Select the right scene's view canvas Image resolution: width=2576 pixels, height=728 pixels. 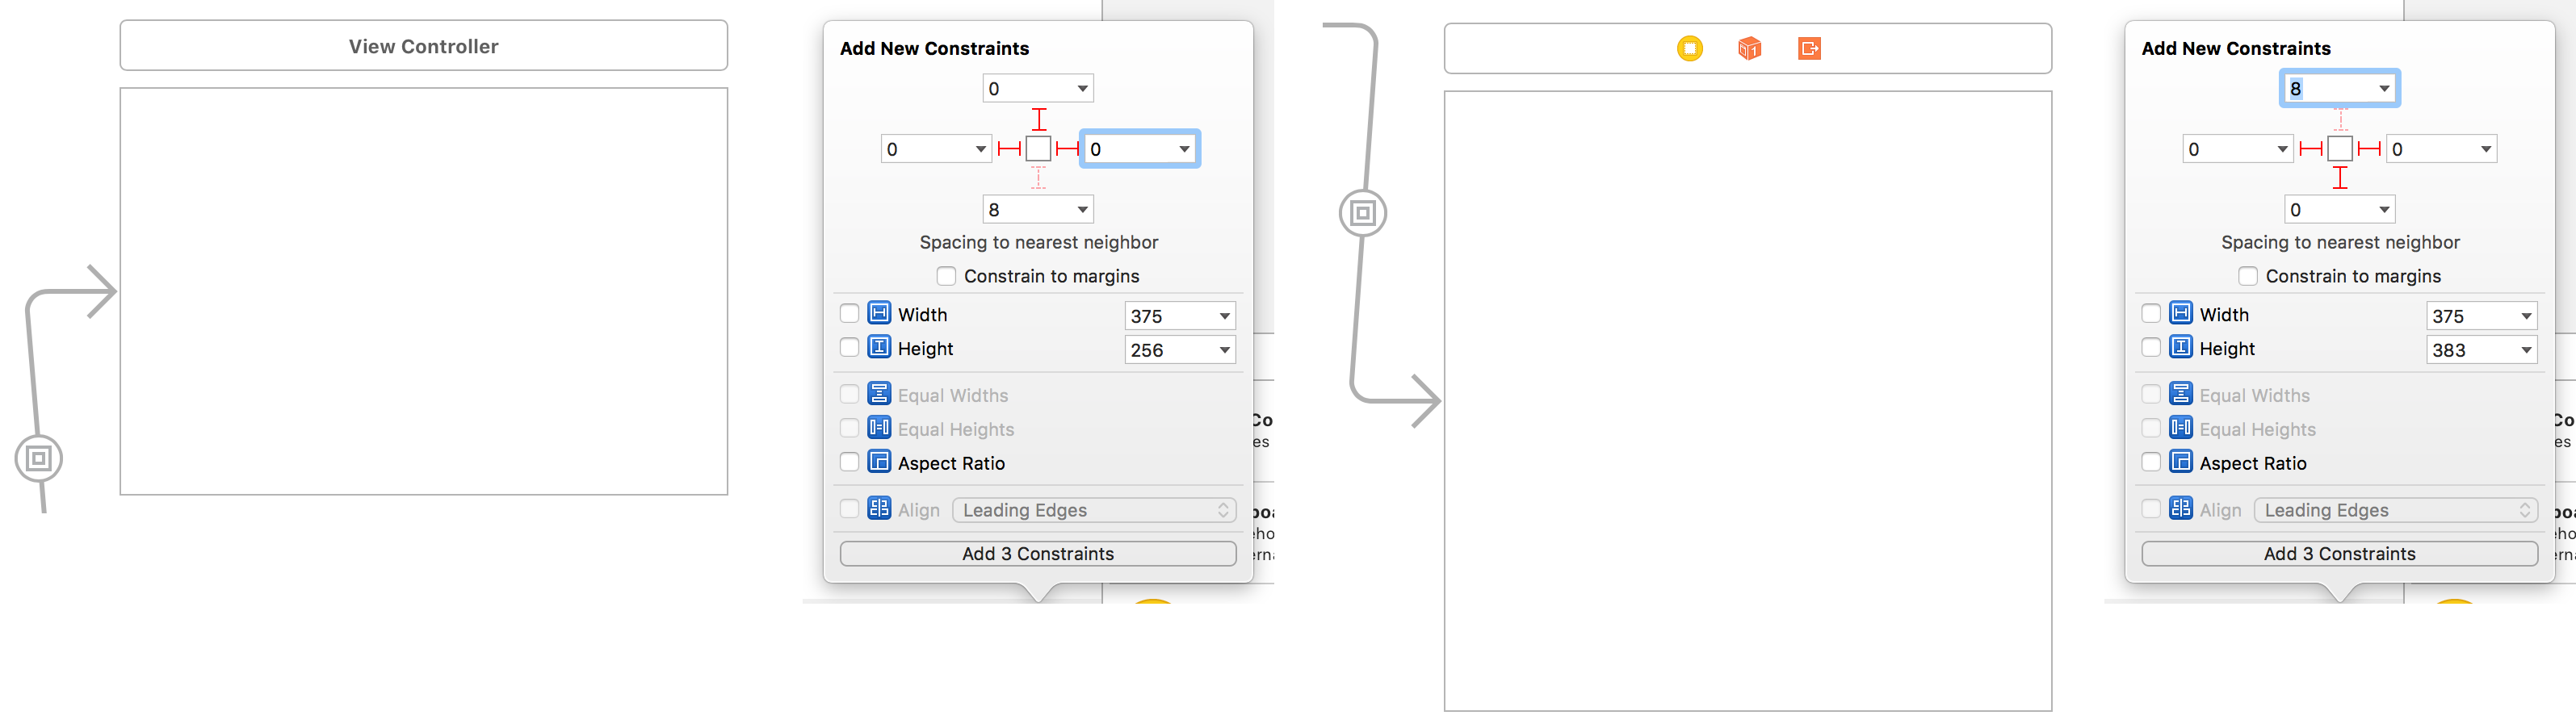pos(1748,401)
